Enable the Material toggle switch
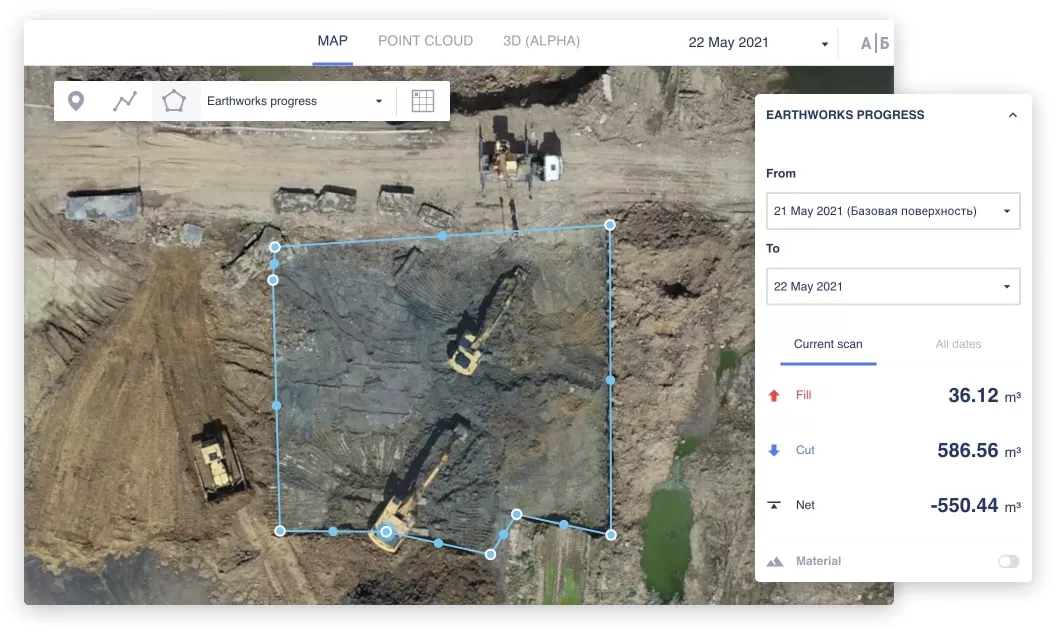Screen dimensions: 1056x633 [1008, 562]
